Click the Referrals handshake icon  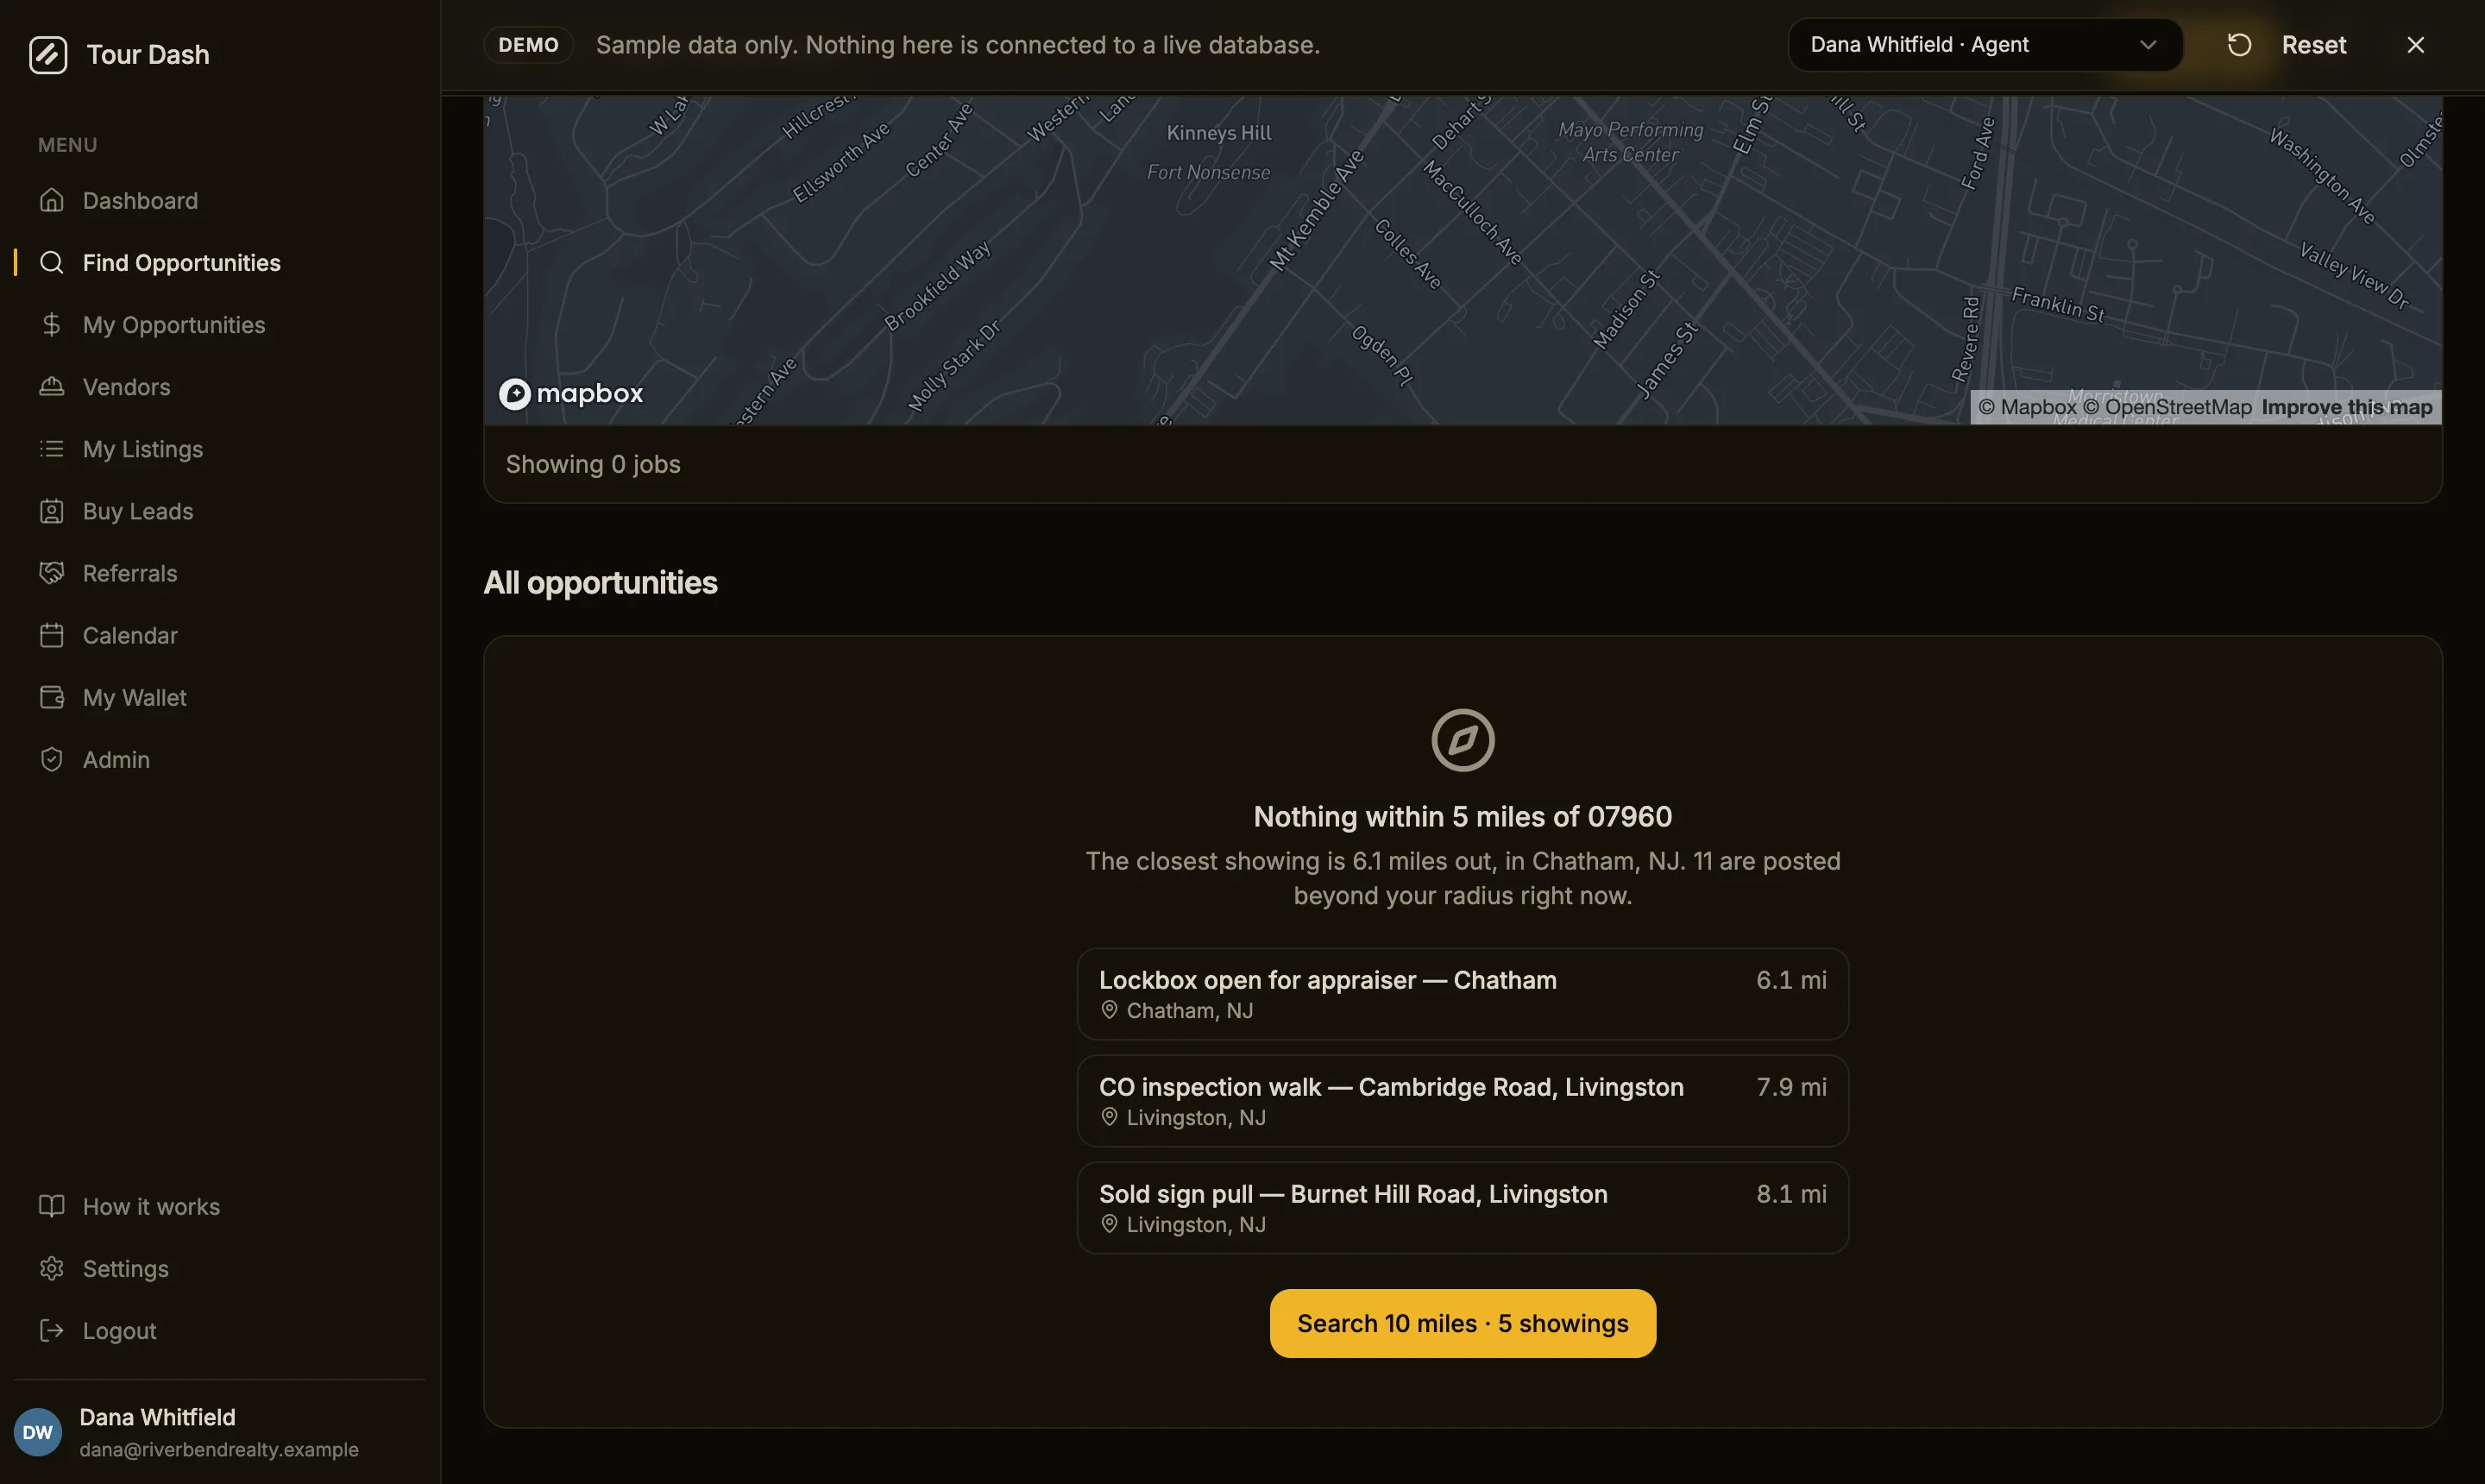pos(52,573)
